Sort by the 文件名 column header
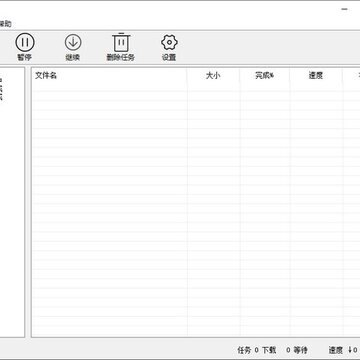Screen dimensions: 360x360 (x=109, y=76)
